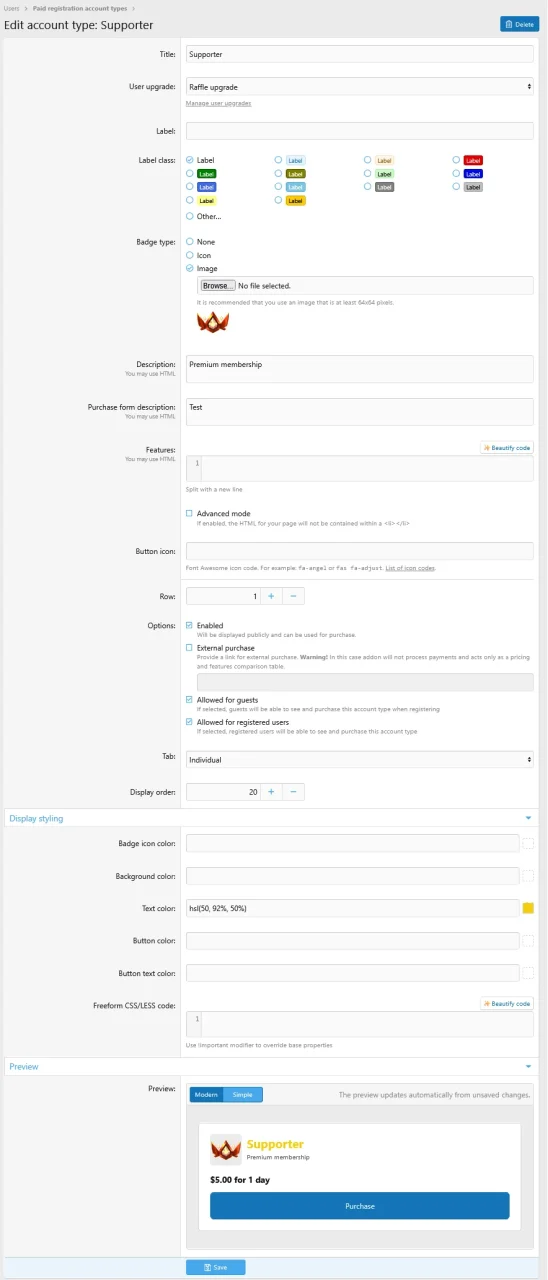Click the Supporter badge icon in preview
The width and height of the screenshot is (548, 1280).
(x=226, y=1150)
